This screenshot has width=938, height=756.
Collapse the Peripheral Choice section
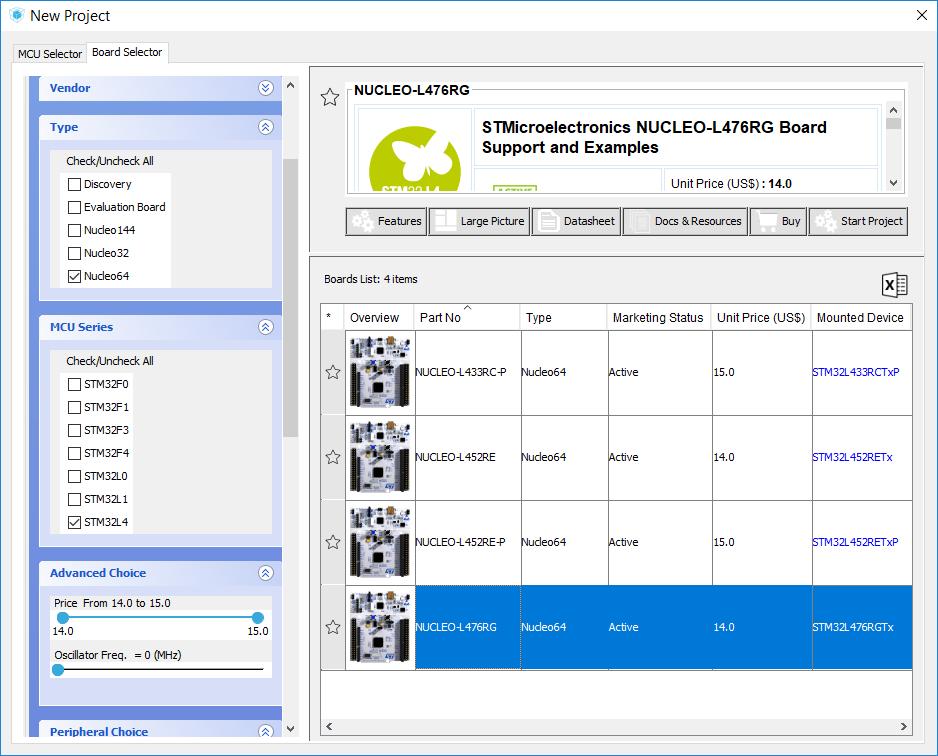pyautogui.click(x=266, y=731)
